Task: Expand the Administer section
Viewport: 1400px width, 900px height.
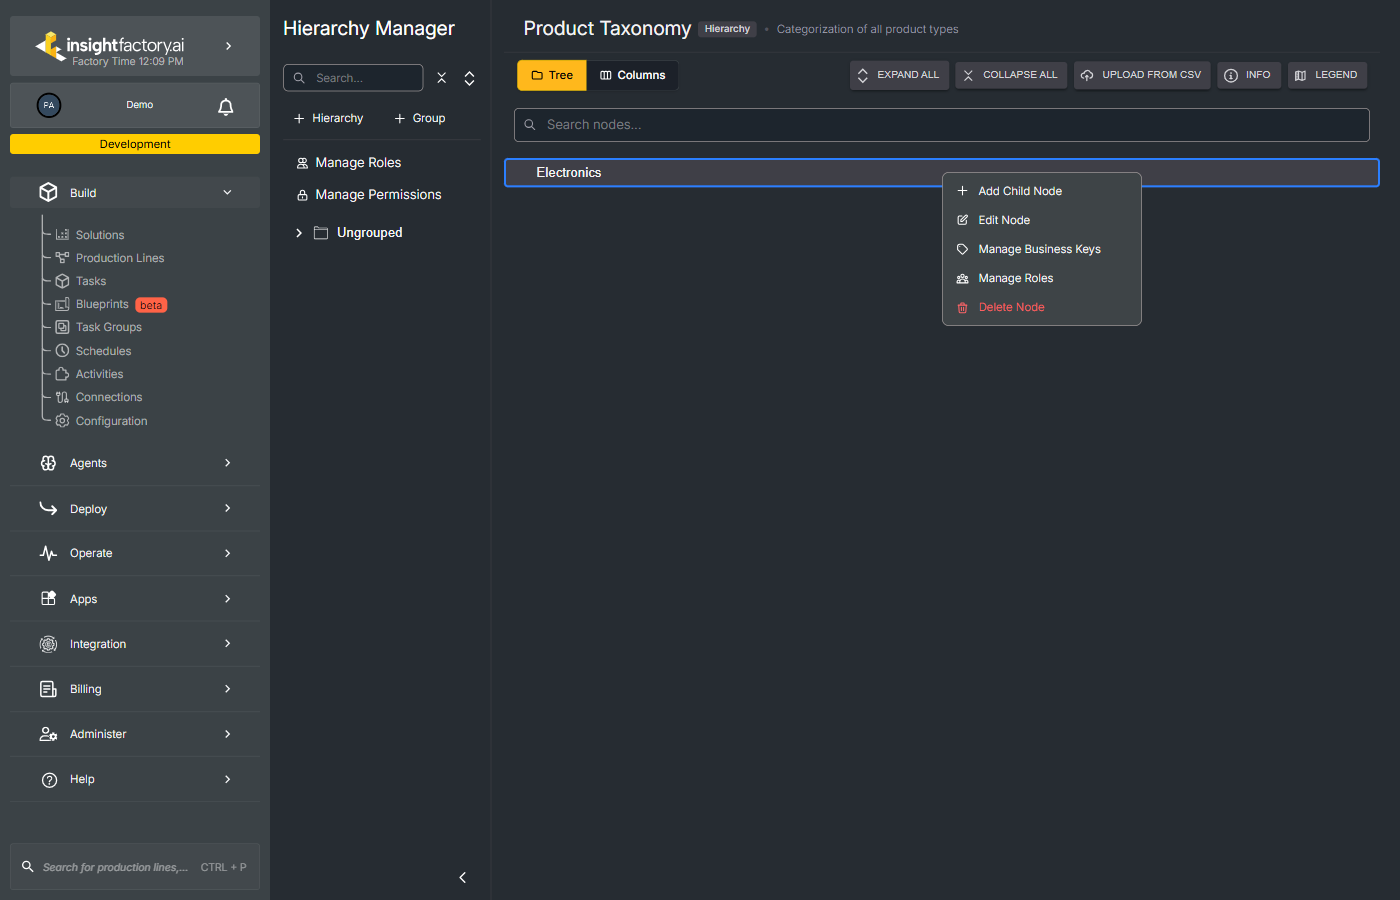Action: tap(134, 733)
